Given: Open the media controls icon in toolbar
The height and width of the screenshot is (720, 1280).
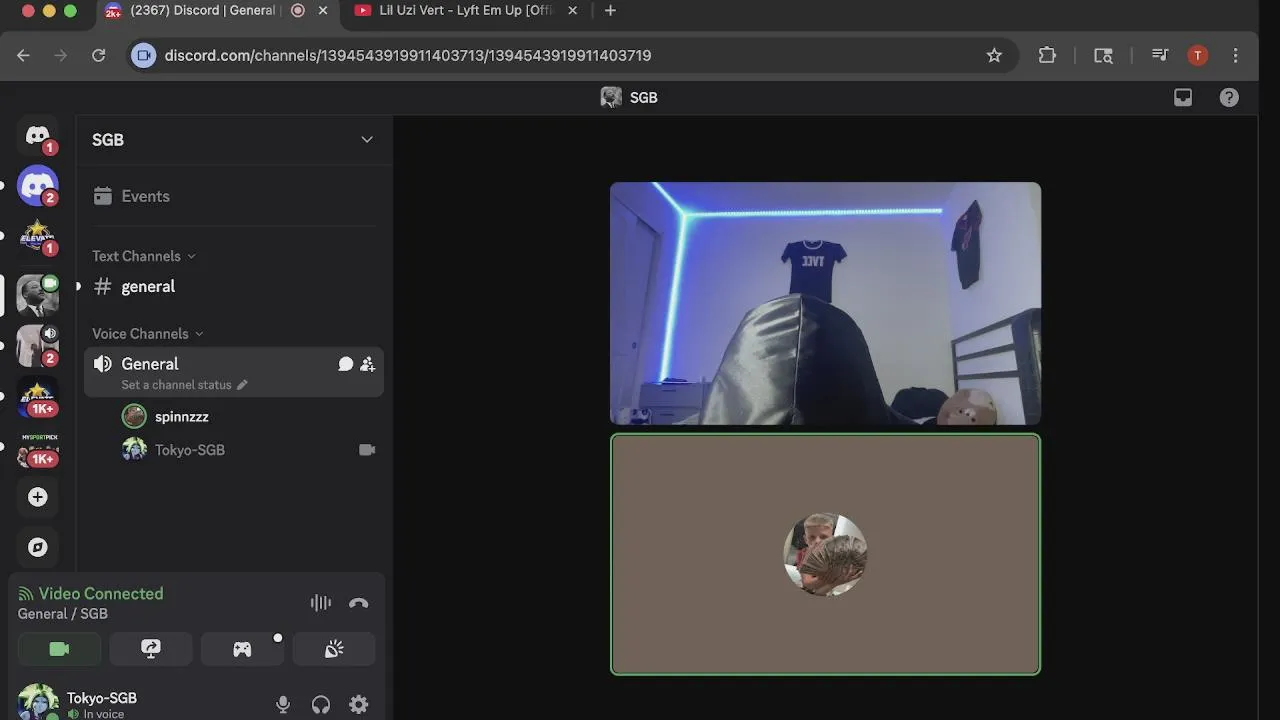Looking at the screenshot, I should 1160,56.
